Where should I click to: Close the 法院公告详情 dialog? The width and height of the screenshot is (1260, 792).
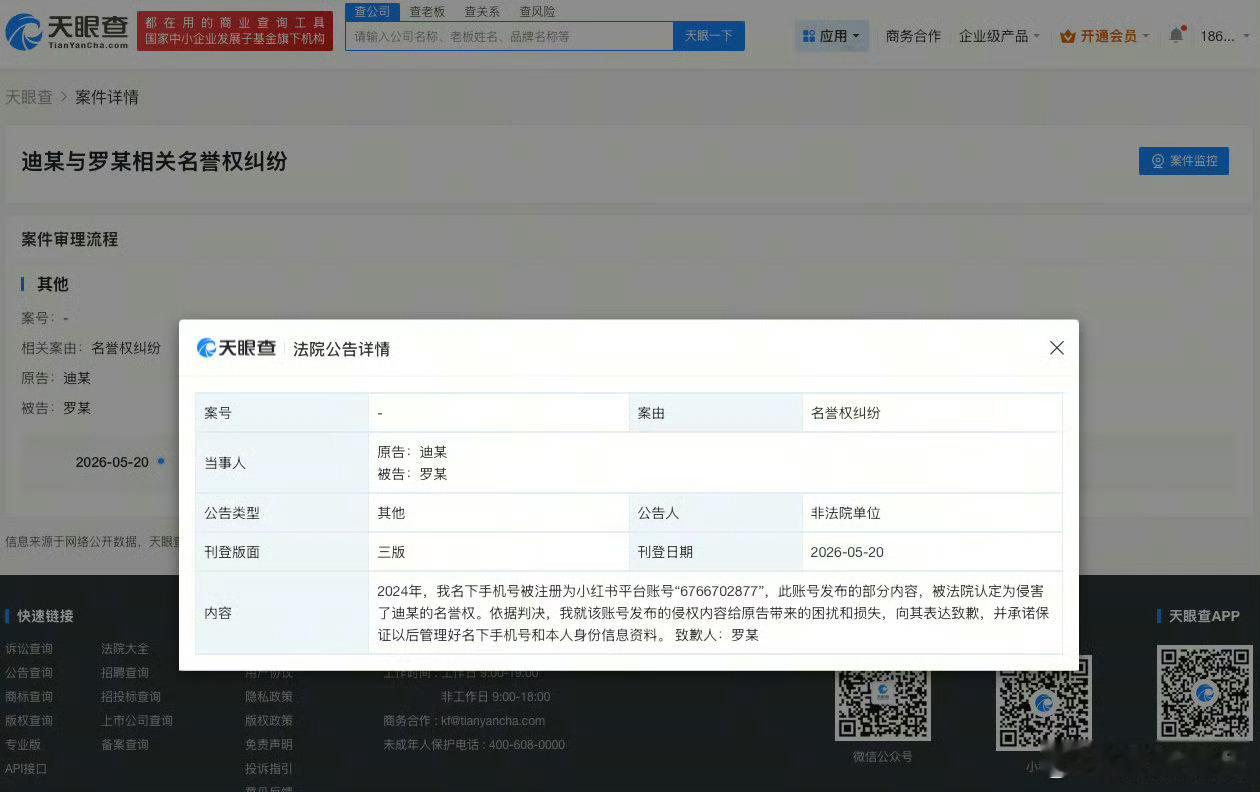tap(1057, 348)
